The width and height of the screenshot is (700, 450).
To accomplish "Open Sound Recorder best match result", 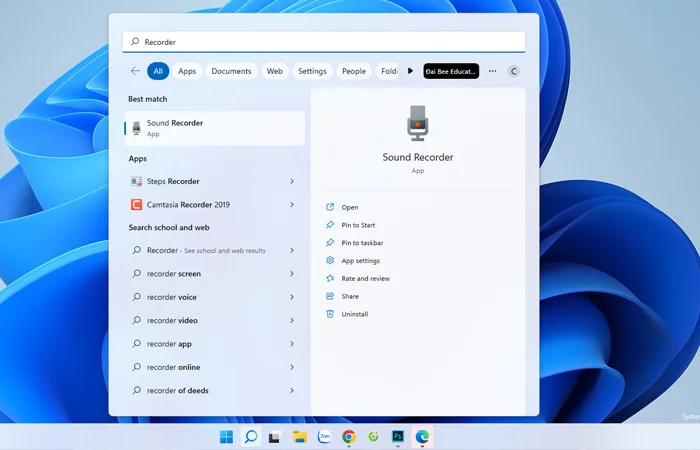I will [x=214, y=128].
